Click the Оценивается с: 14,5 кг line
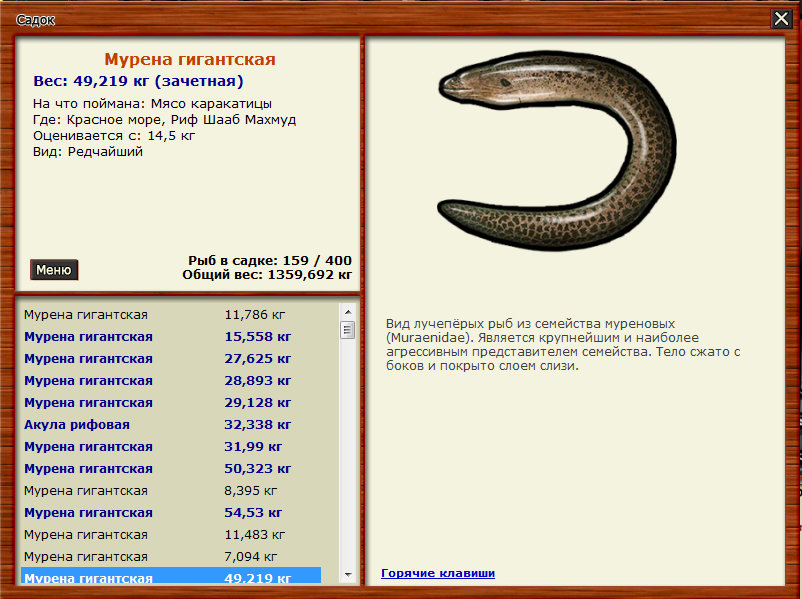Viewport: 802px width, 599px height. (x=114, y=136)
